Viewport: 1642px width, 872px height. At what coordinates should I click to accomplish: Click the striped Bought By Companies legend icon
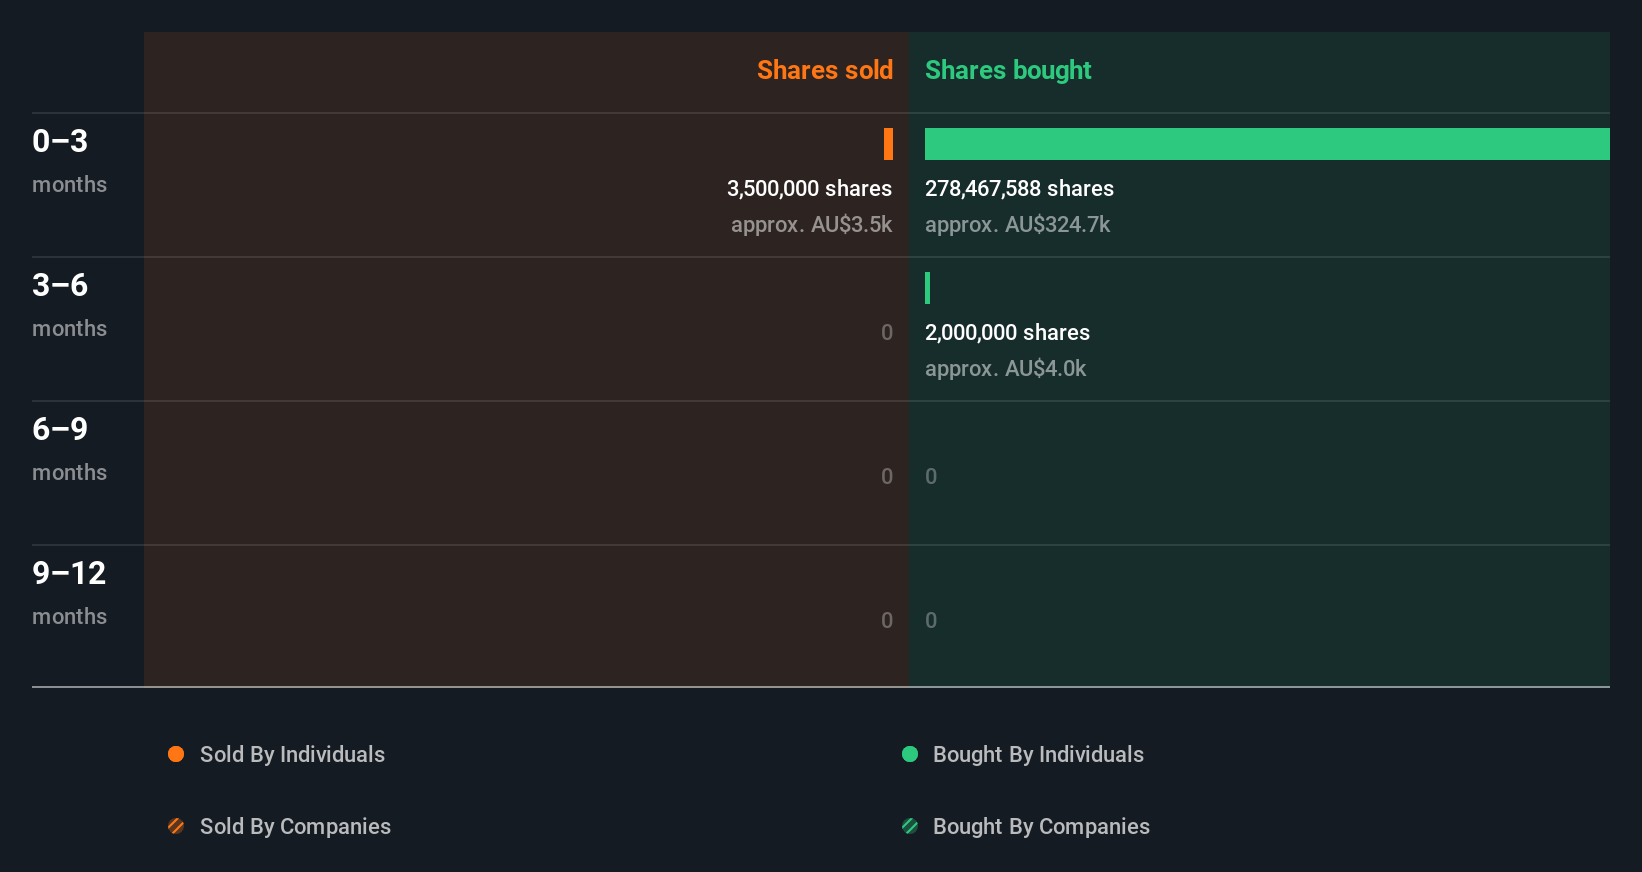coord(910,826)
